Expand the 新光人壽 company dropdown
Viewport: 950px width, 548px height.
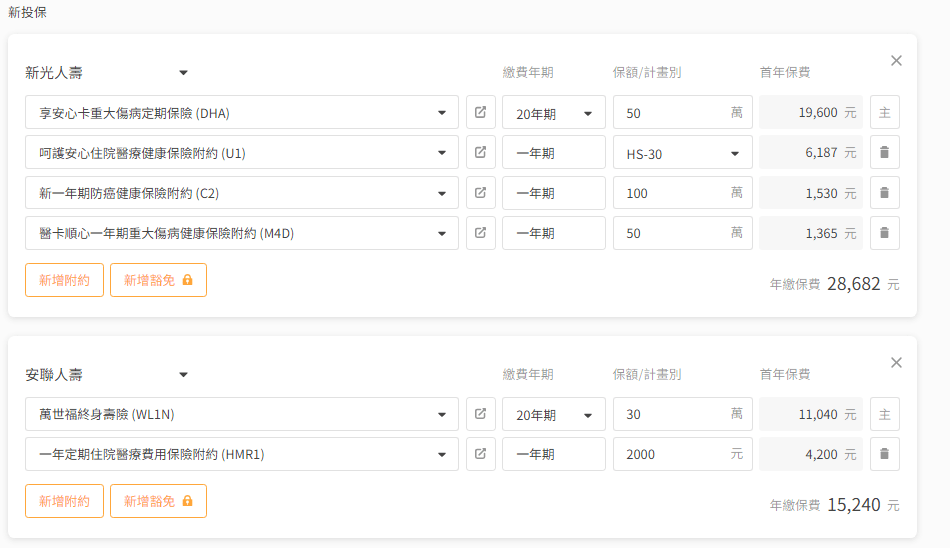tap(183, 73)
